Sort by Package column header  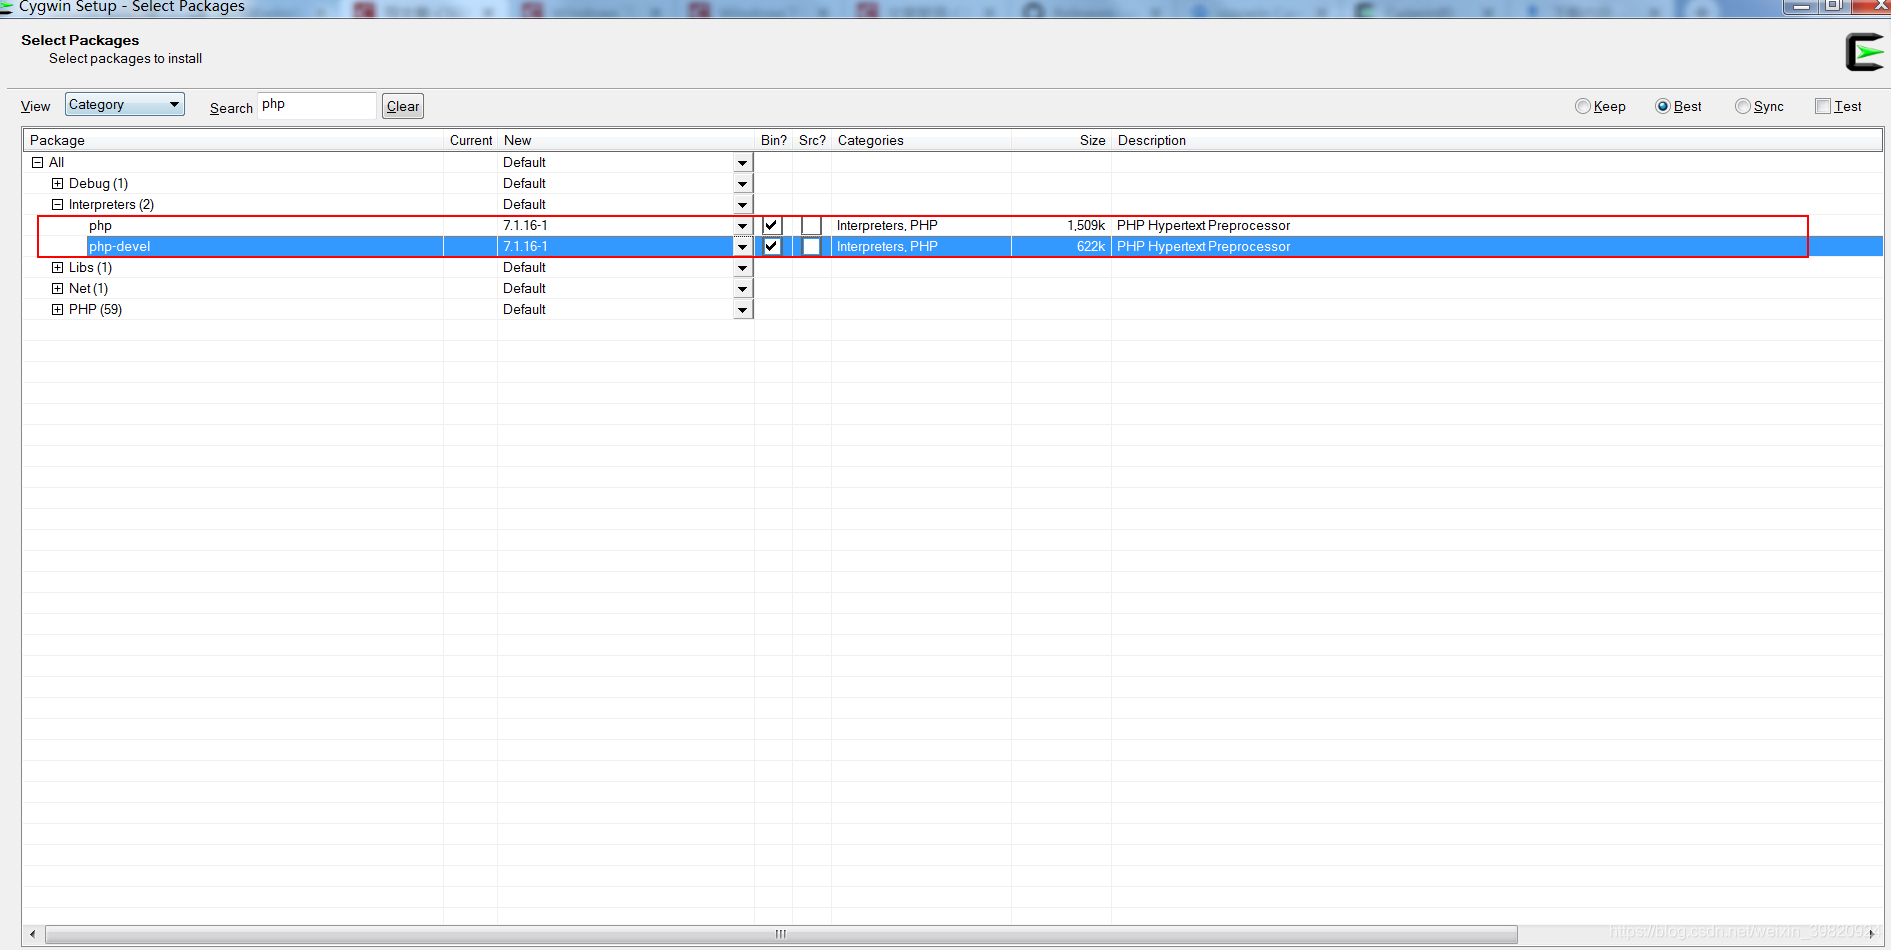click(x=234, y=140)
